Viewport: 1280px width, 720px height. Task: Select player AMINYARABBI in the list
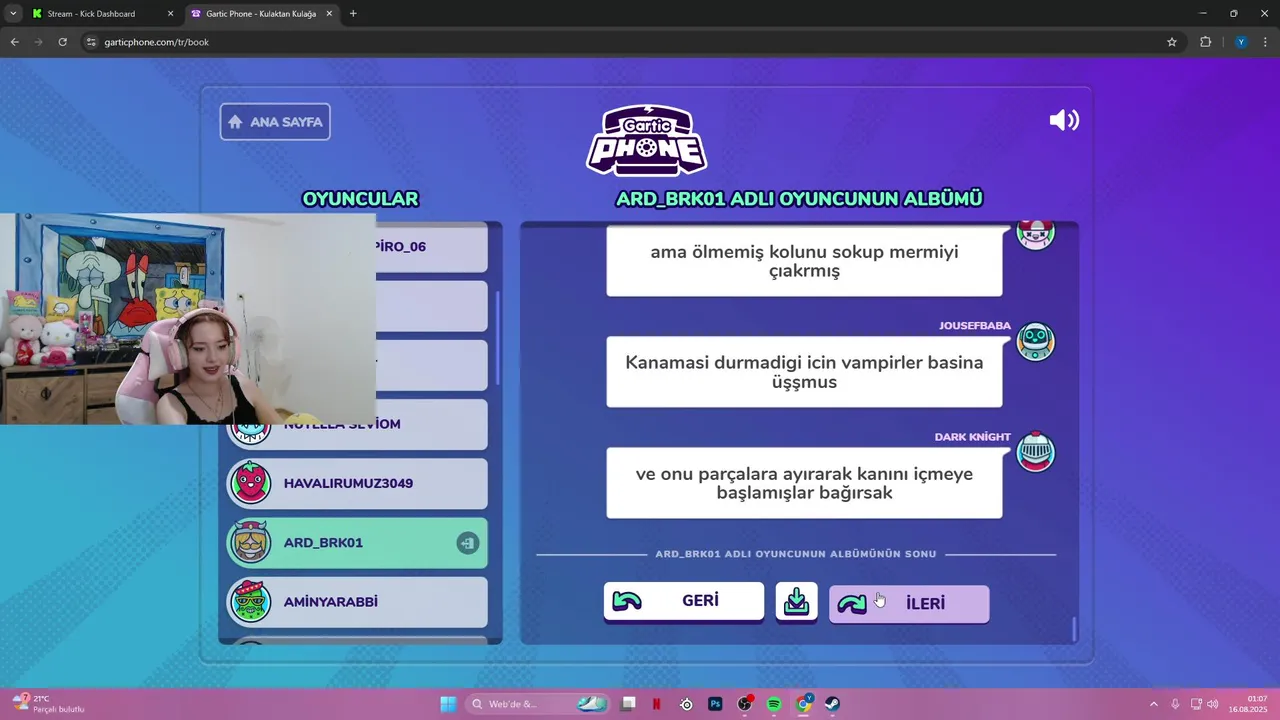(x=357, y=602)
